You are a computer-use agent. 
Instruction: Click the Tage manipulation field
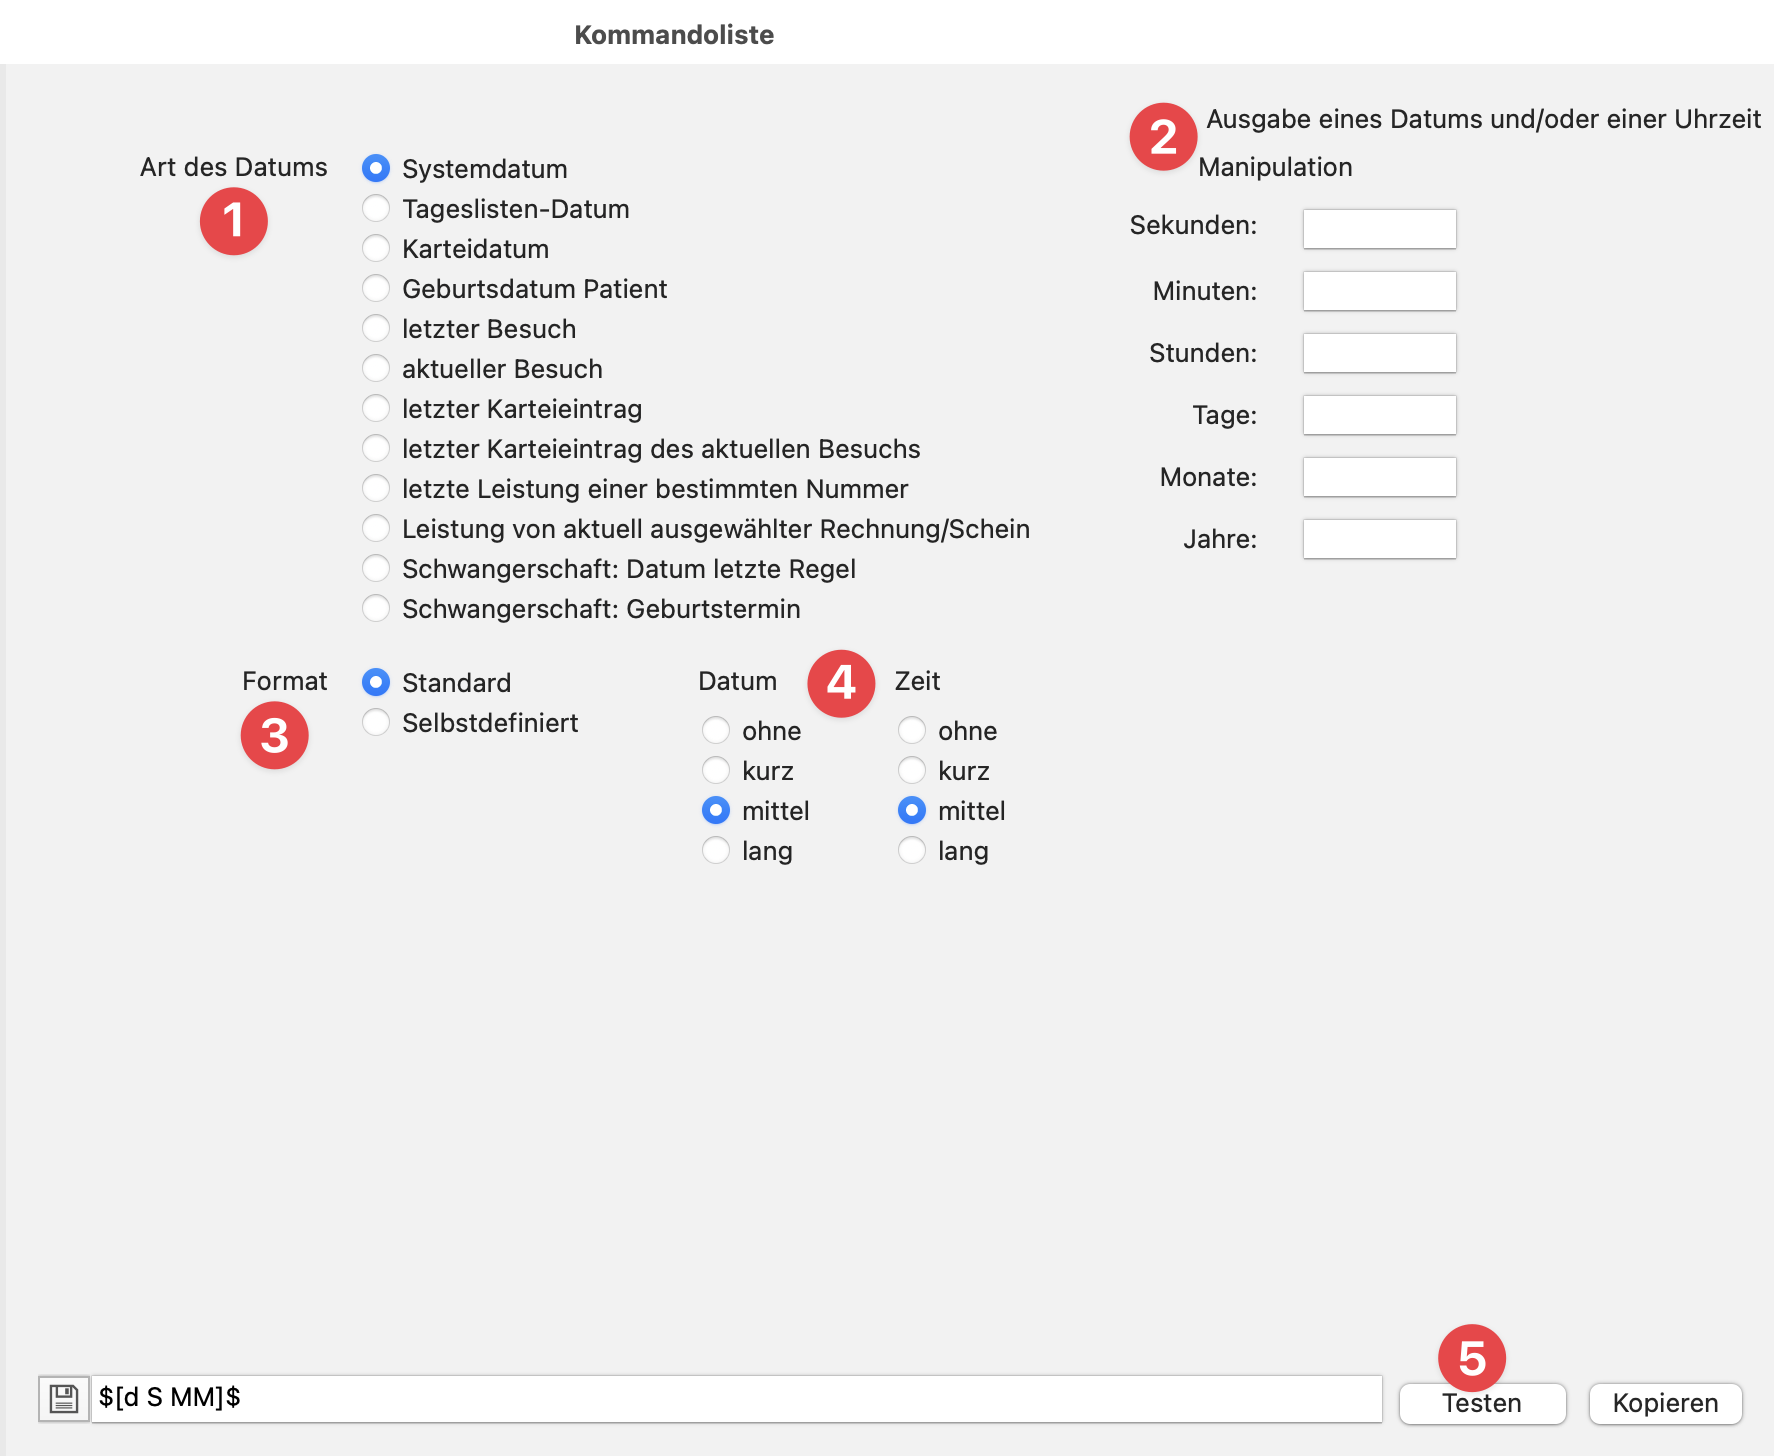pyautogui.click(x=1379, y=415)
